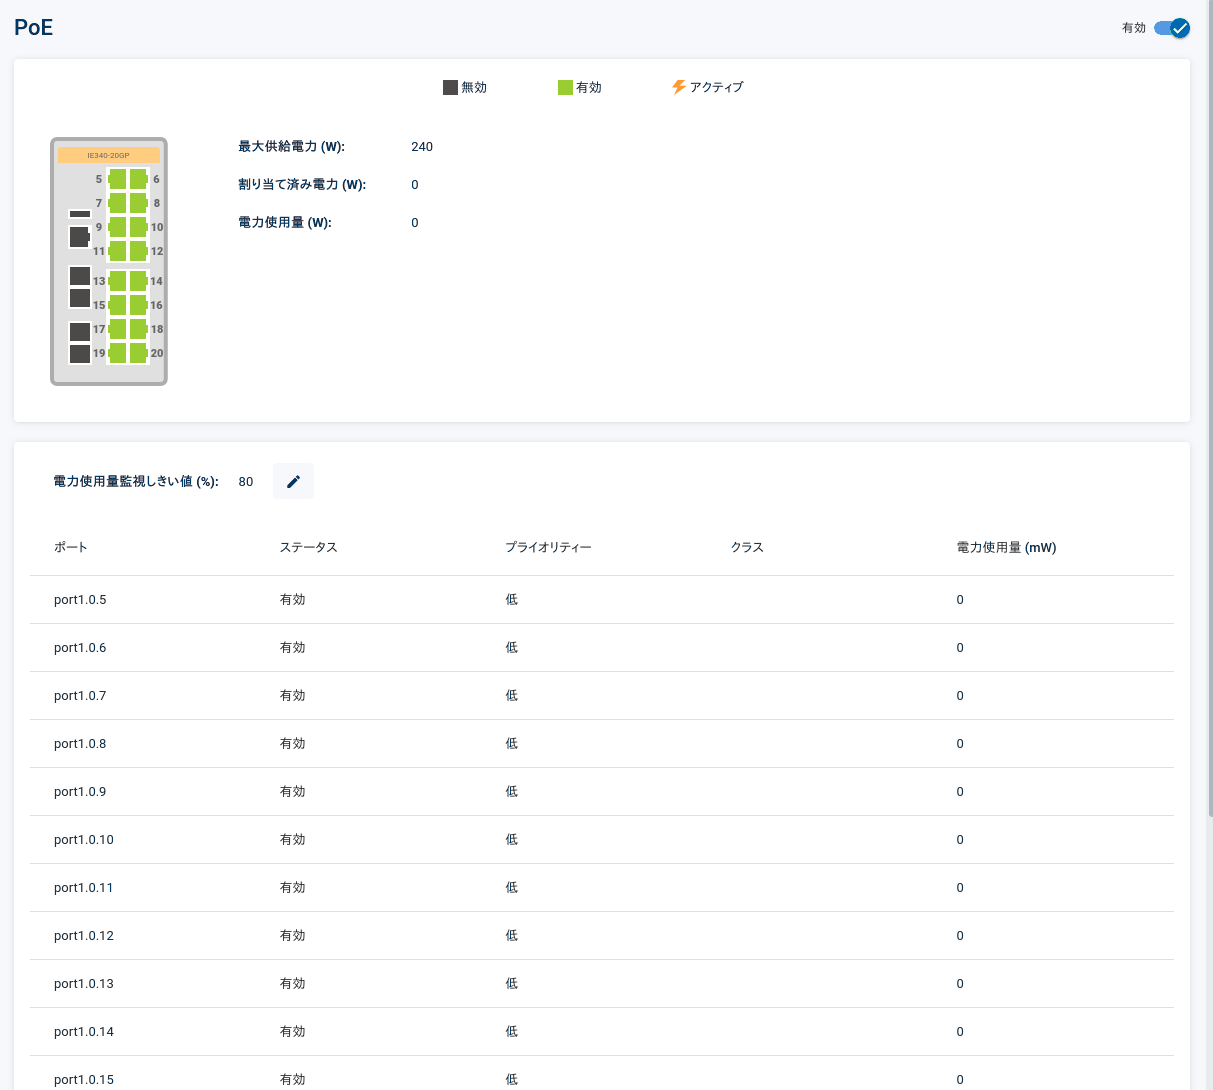Screen dimensions: 1213x1090
Task: Click the gray 無効 legend swatch
Action: (x=450, y=87)
